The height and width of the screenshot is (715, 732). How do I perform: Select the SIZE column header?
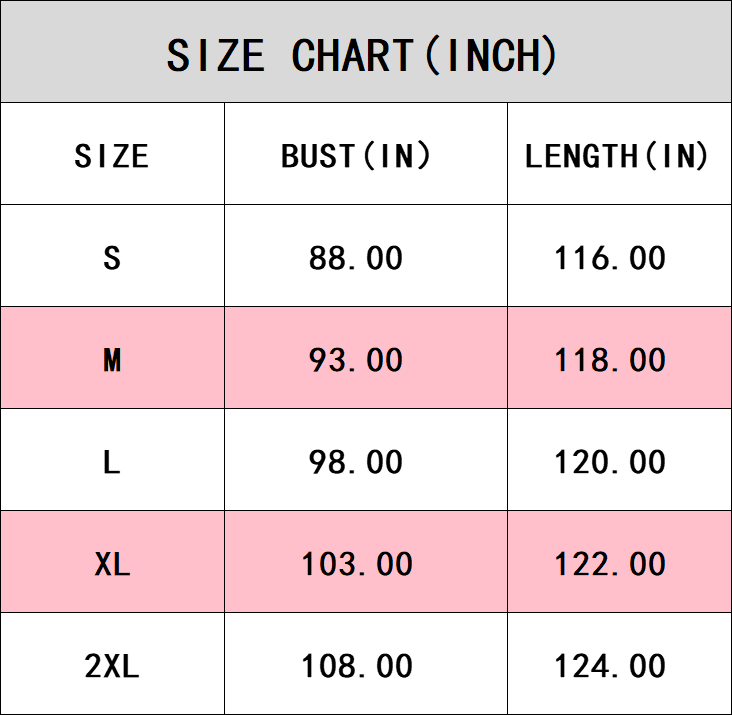[x=112, y=156]
